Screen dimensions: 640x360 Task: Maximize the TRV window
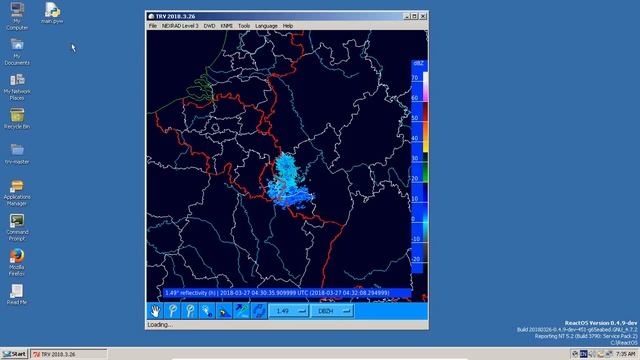pyautogui.click(x=414, y=16)
